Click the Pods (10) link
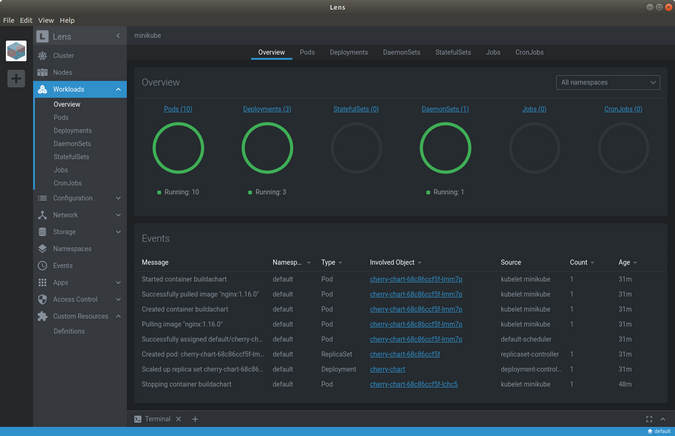675x436 pixels. click(178, 109)
